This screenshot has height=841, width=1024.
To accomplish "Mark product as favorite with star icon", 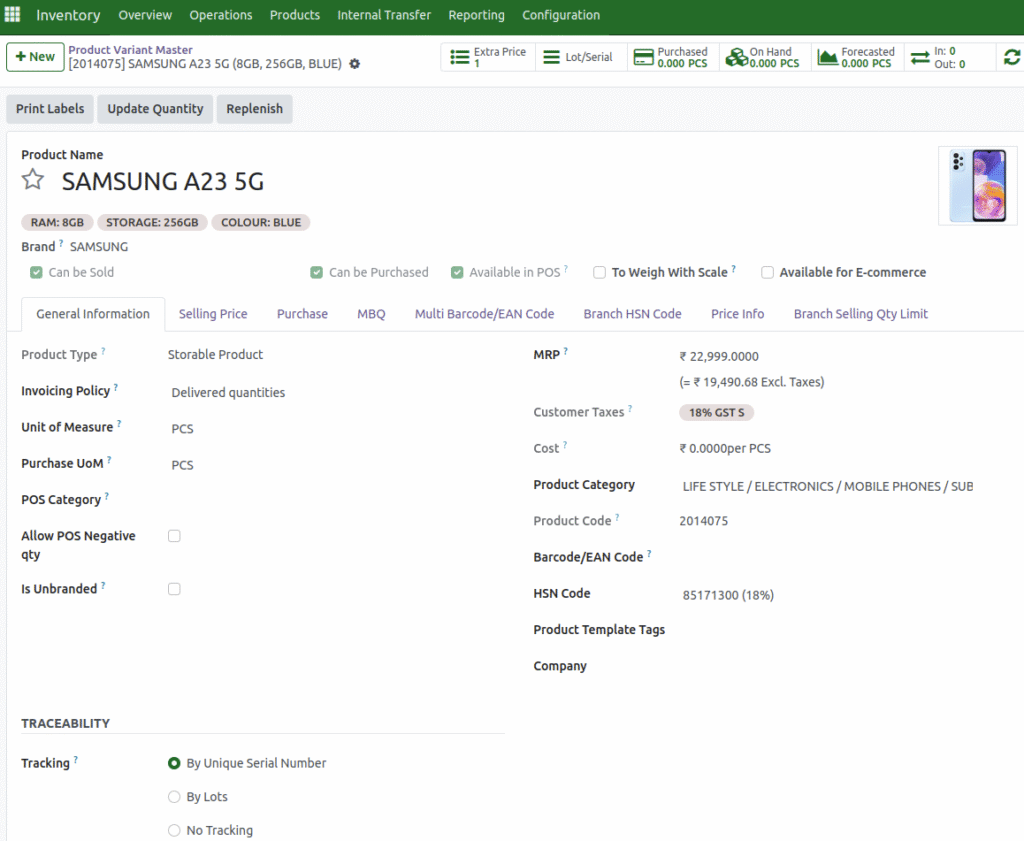I will point(34,180).
